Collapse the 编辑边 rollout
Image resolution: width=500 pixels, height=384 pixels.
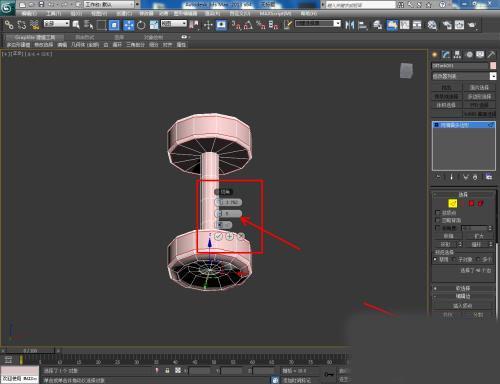point(463,296)
